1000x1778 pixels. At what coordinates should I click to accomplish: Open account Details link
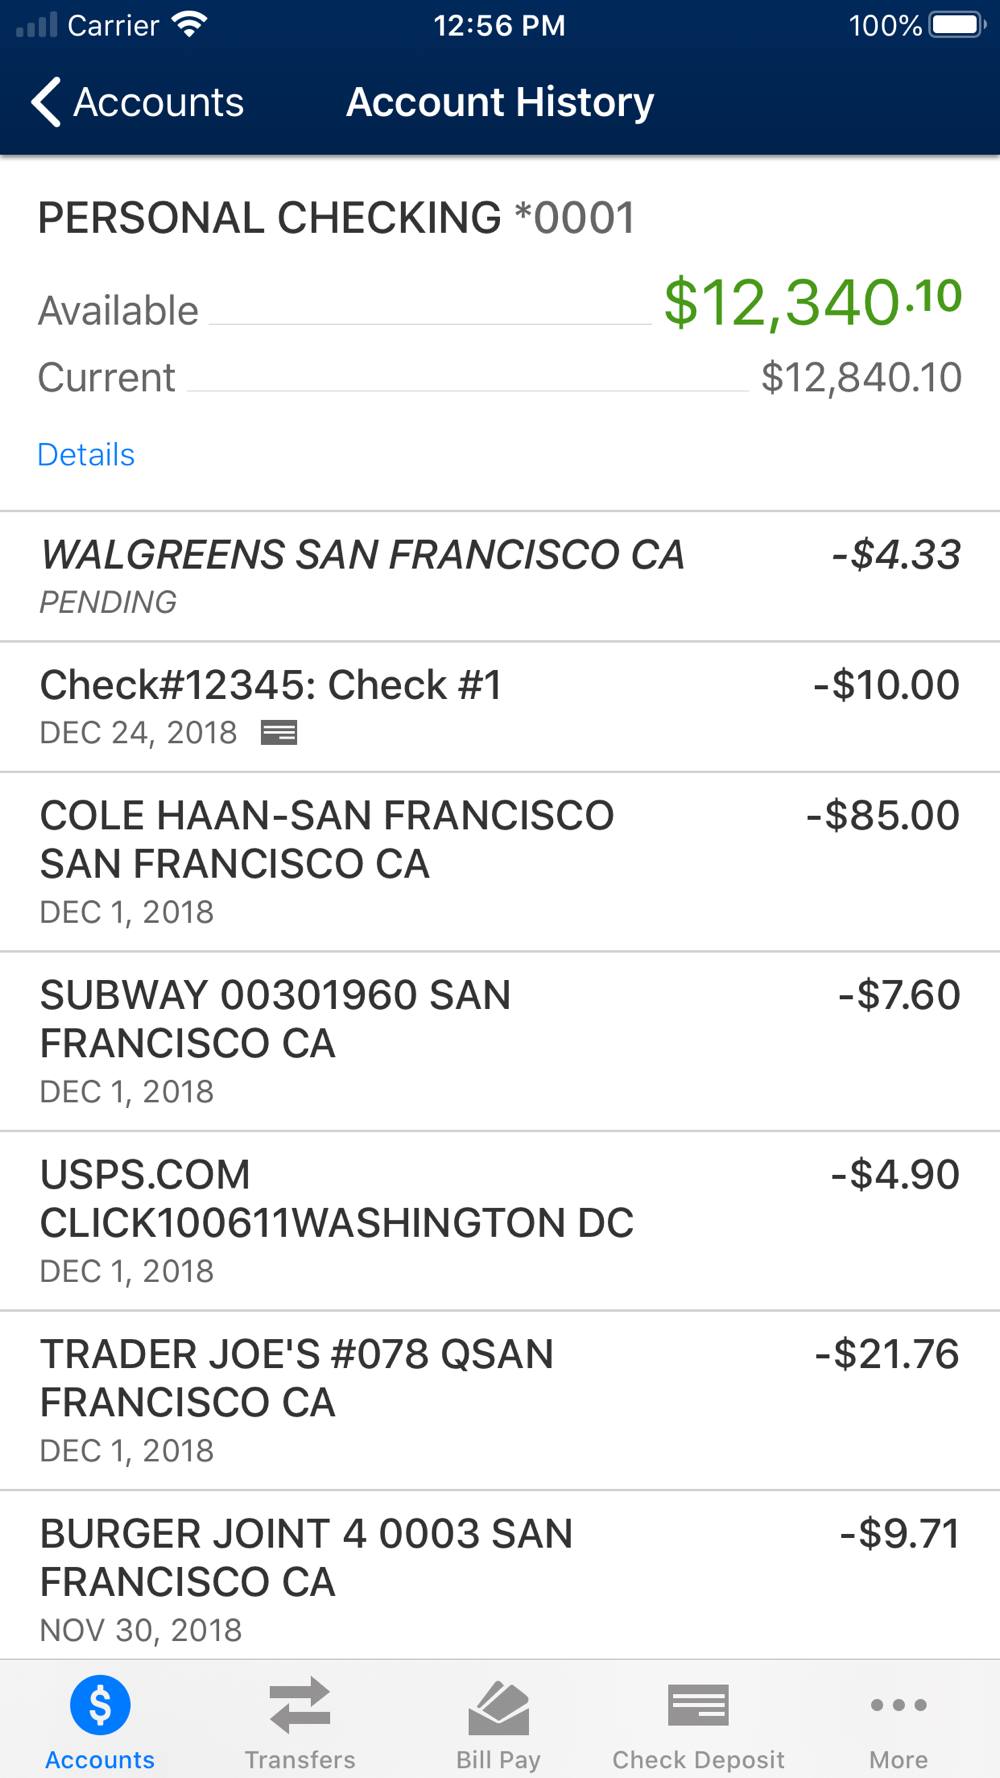tap(86, 455)
